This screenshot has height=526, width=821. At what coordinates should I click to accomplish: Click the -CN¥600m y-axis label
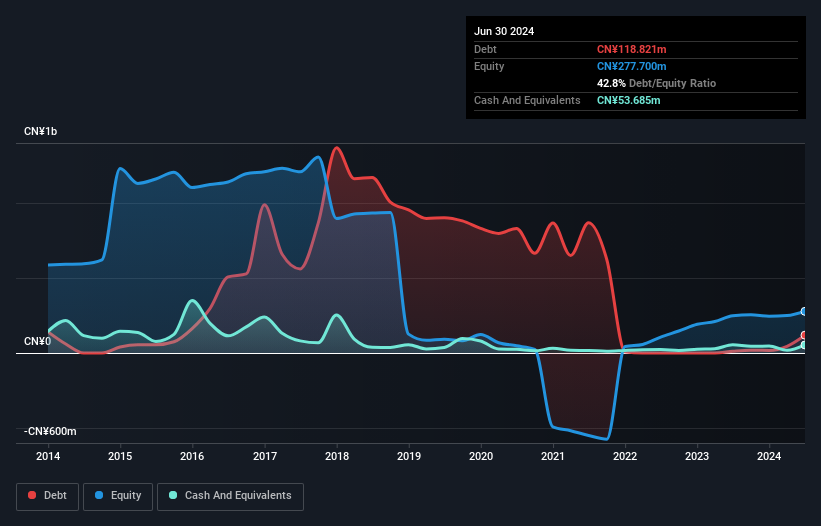click(x=50, y=431)
